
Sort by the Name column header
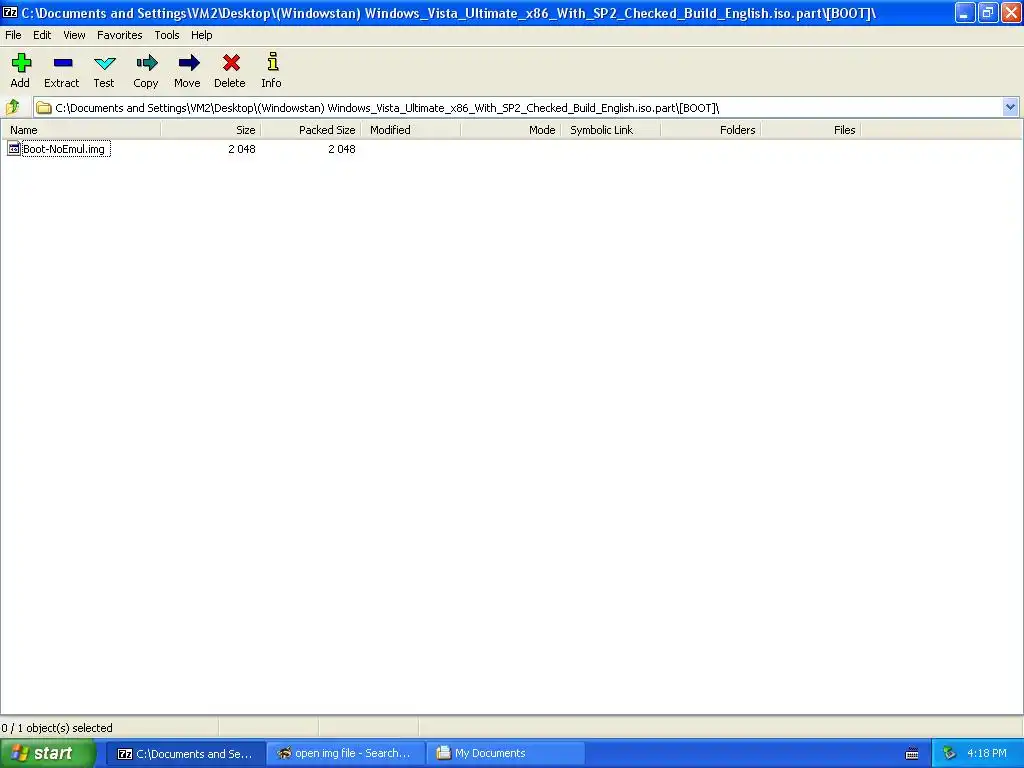pos(80,130)
